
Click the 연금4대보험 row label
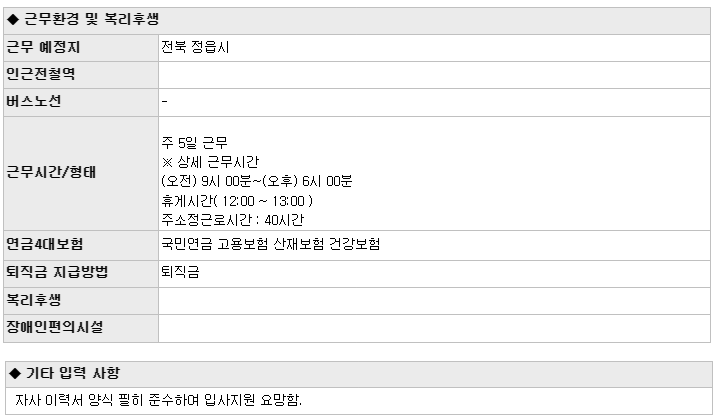click(x=81, y=245)
